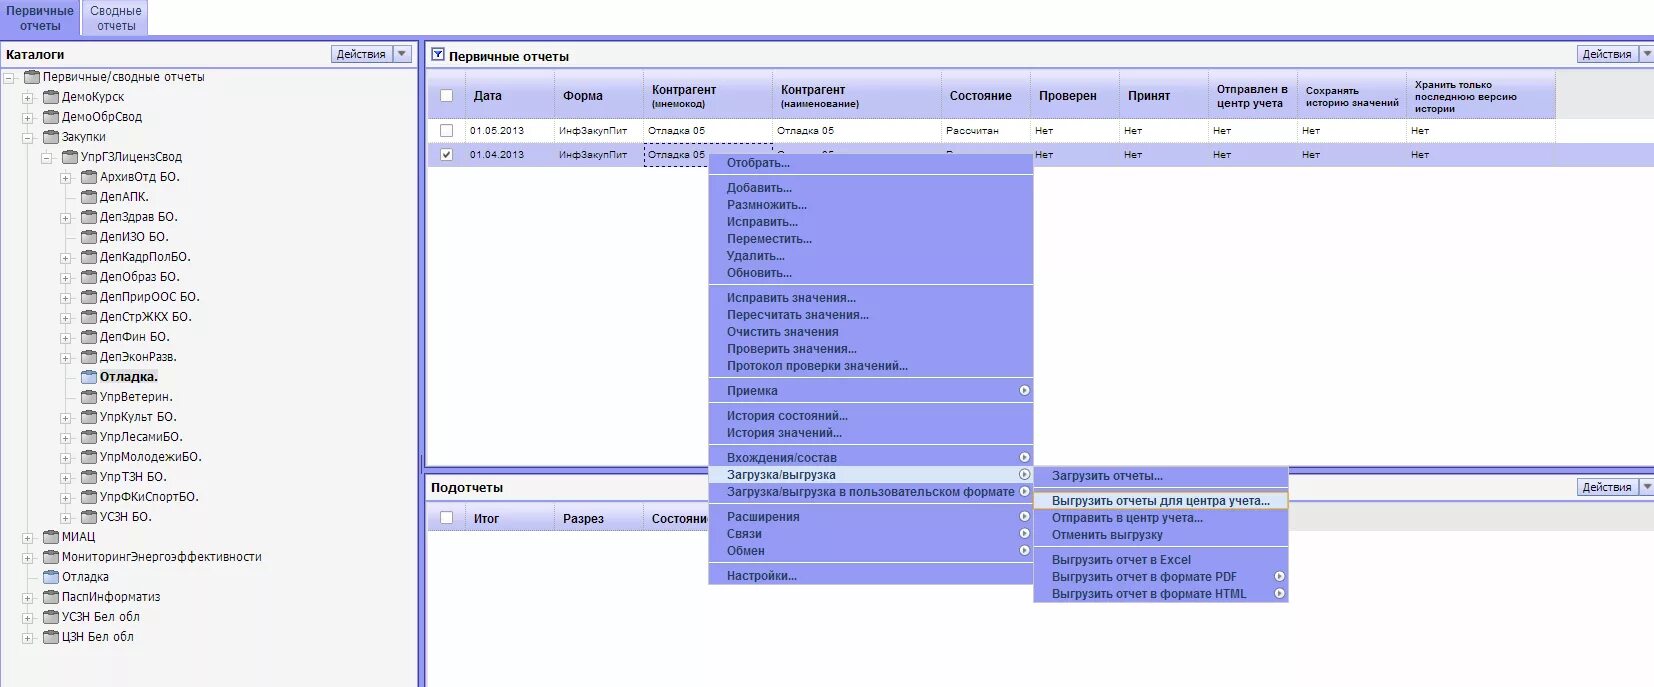Expand the ДемоКурск tree node
The height and width of the screenshot is (687, 1654).
pyautogui.click(x=28, y=98)
